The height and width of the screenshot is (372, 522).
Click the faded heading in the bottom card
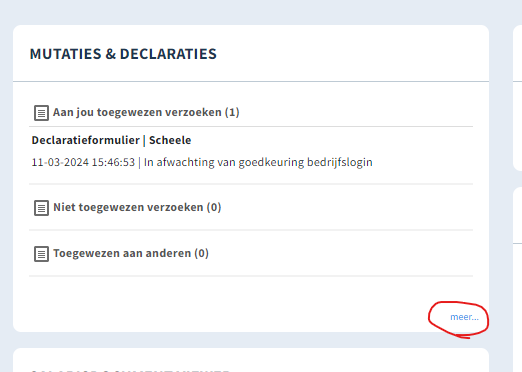130,370
